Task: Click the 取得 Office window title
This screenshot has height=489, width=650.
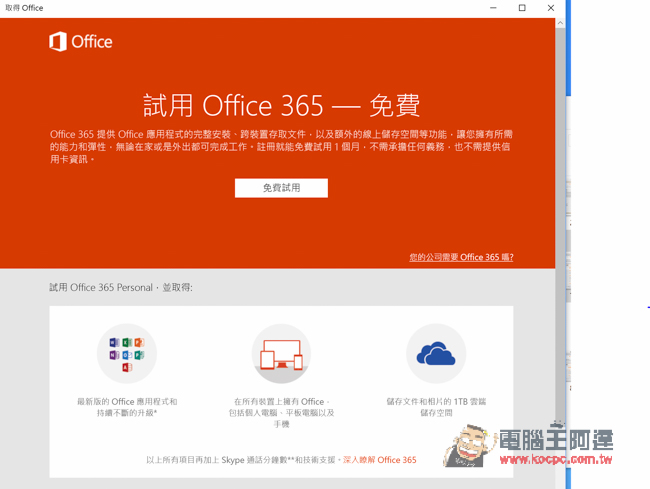Action: point(24,8)
